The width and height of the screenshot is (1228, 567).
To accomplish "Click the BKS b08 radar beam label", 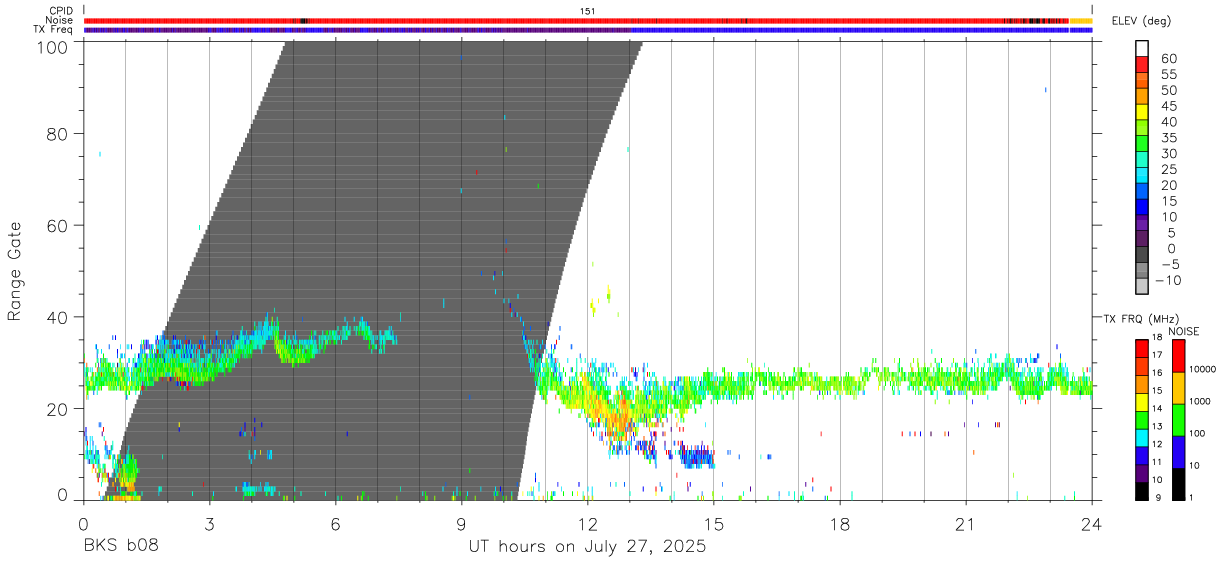I will coord(120,546).
